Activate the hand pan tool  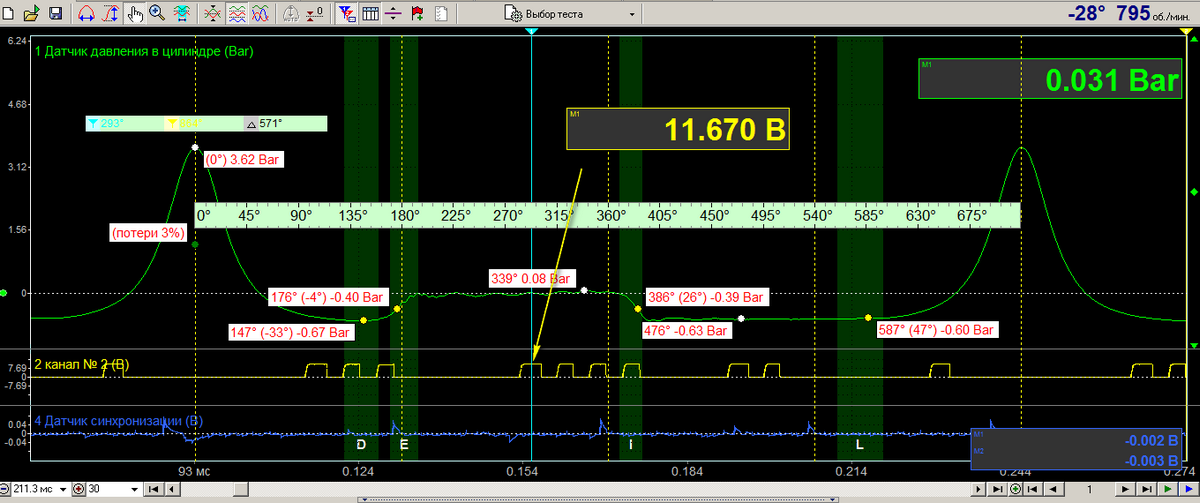pyautogui.click(x=135, y=14)
